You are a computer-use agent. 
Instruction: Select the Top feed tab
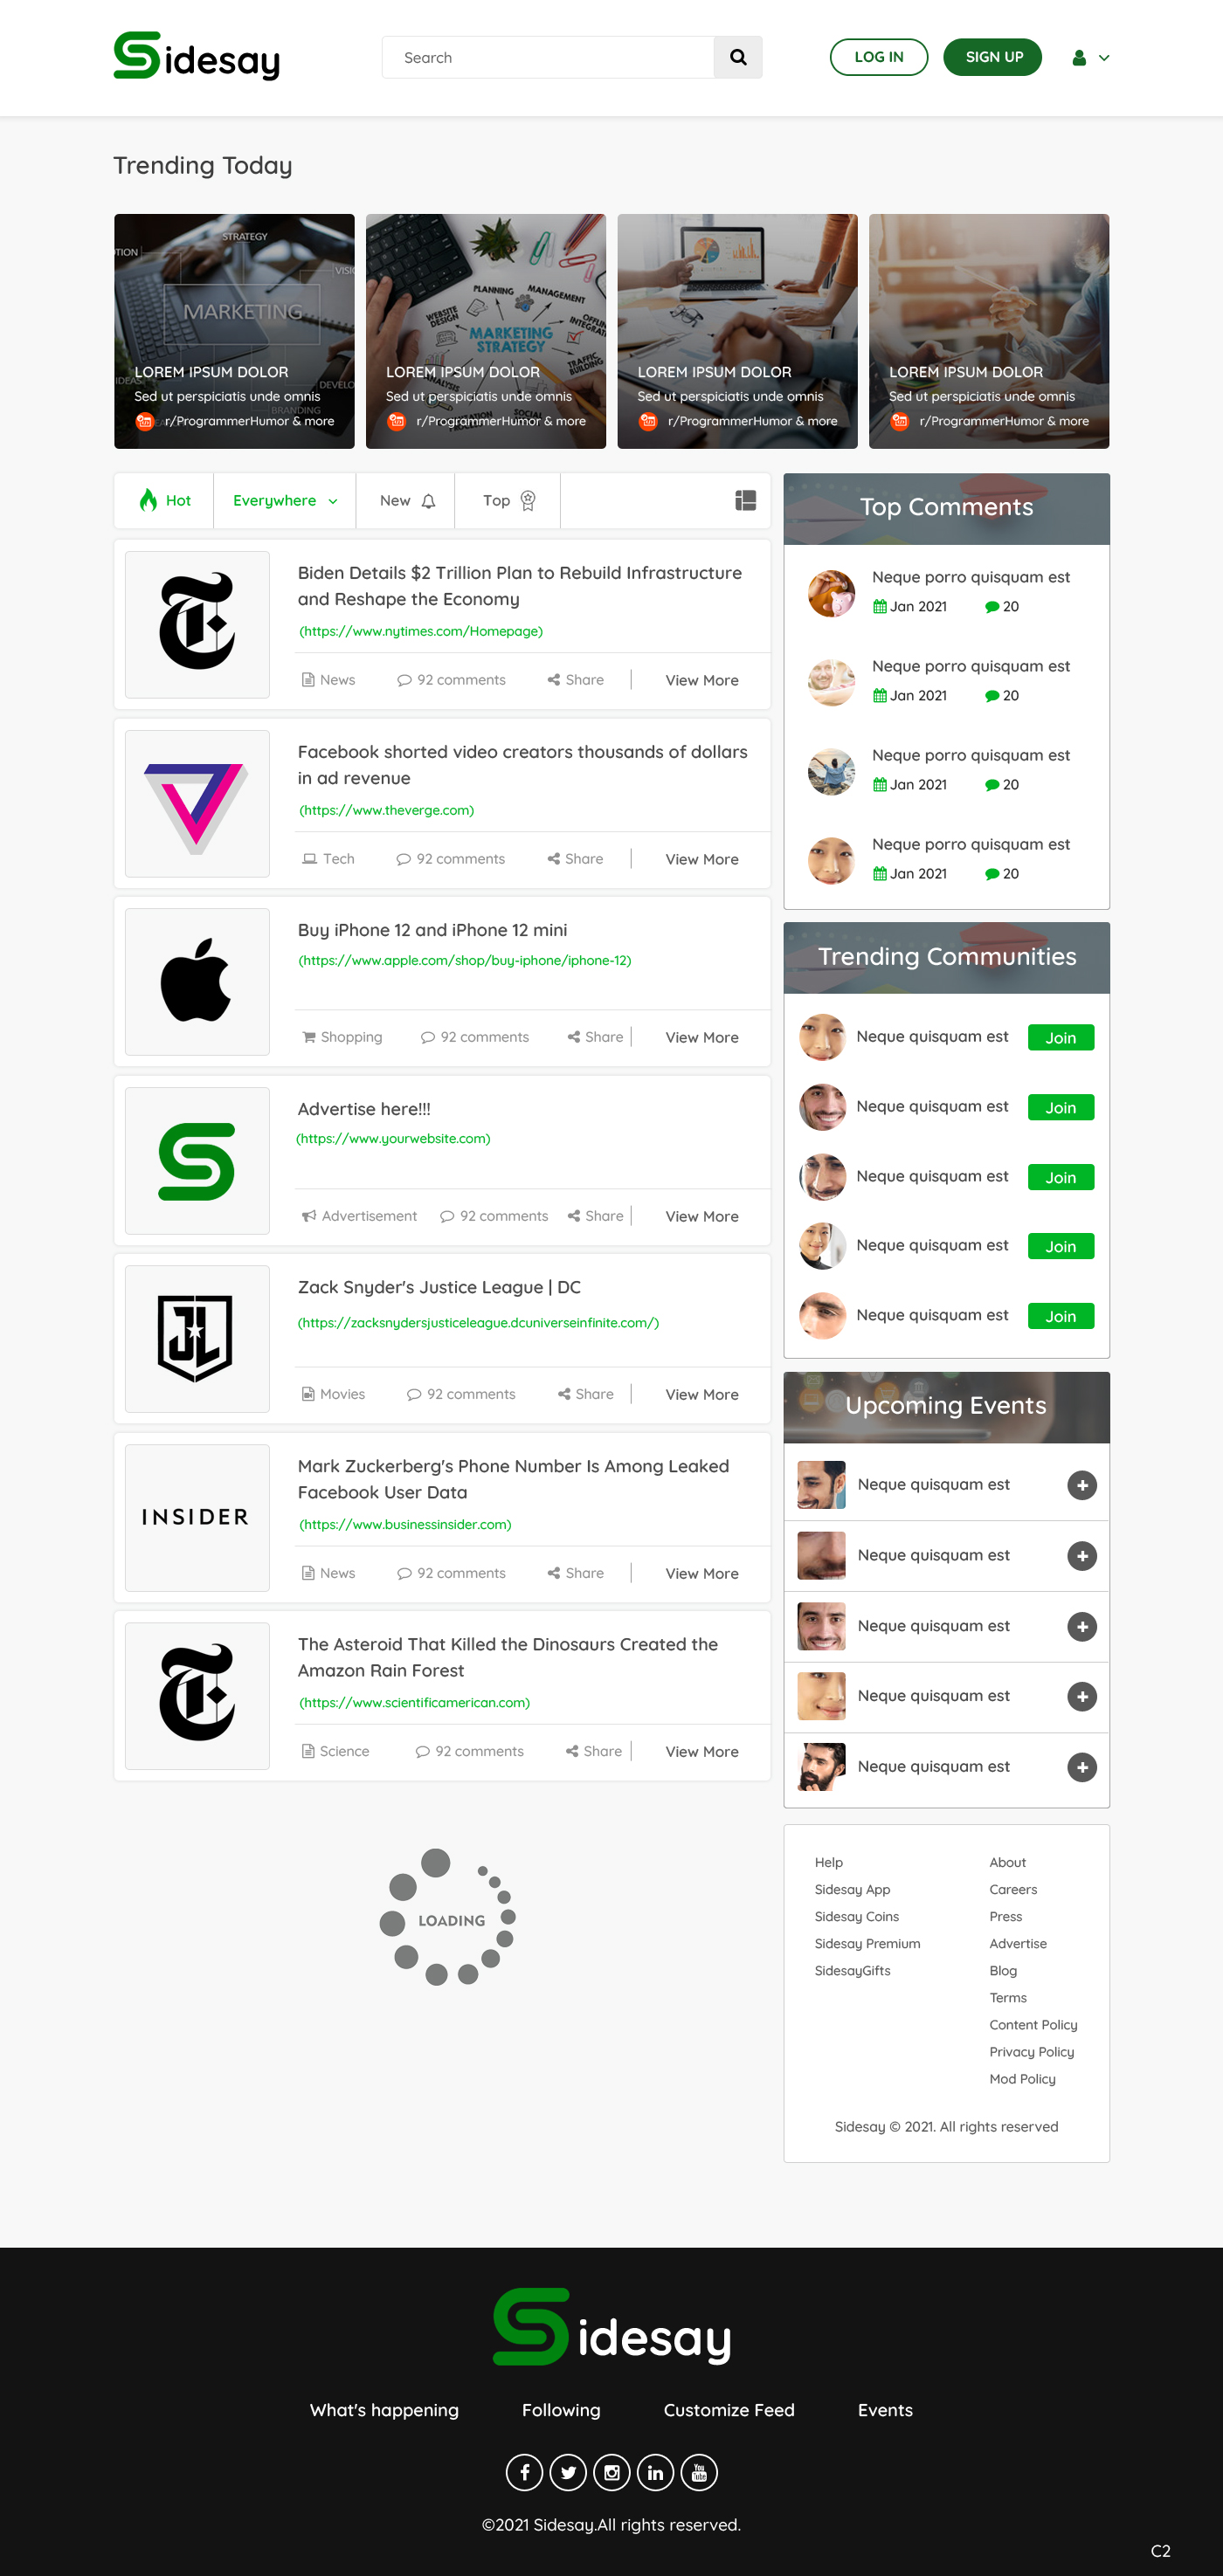[x=508, y=500]
